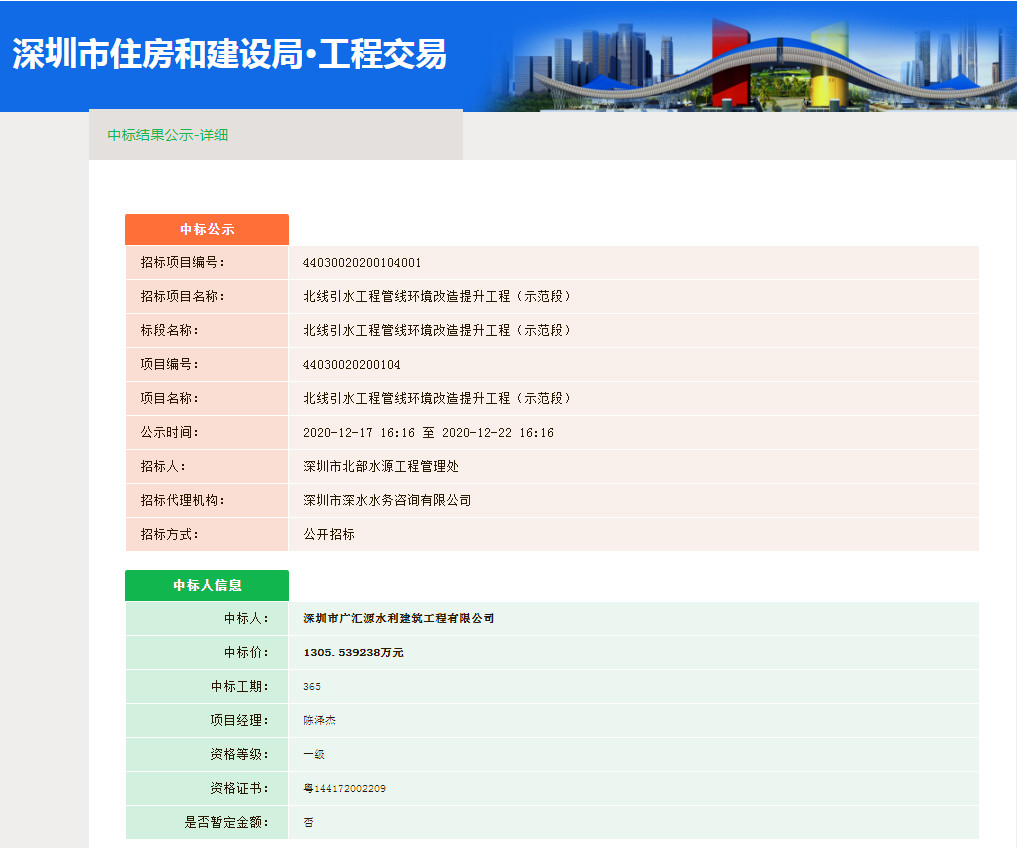Click the winning price 1305.539238万元
This screenshot has height=848, width=1017.
coord(353,652)
